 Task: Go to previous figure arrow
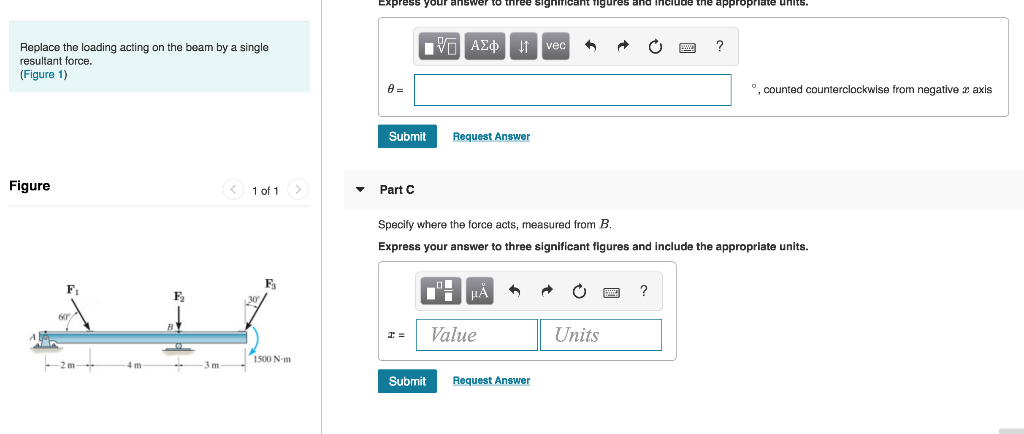pyautogui.click(x=233, y=189)
